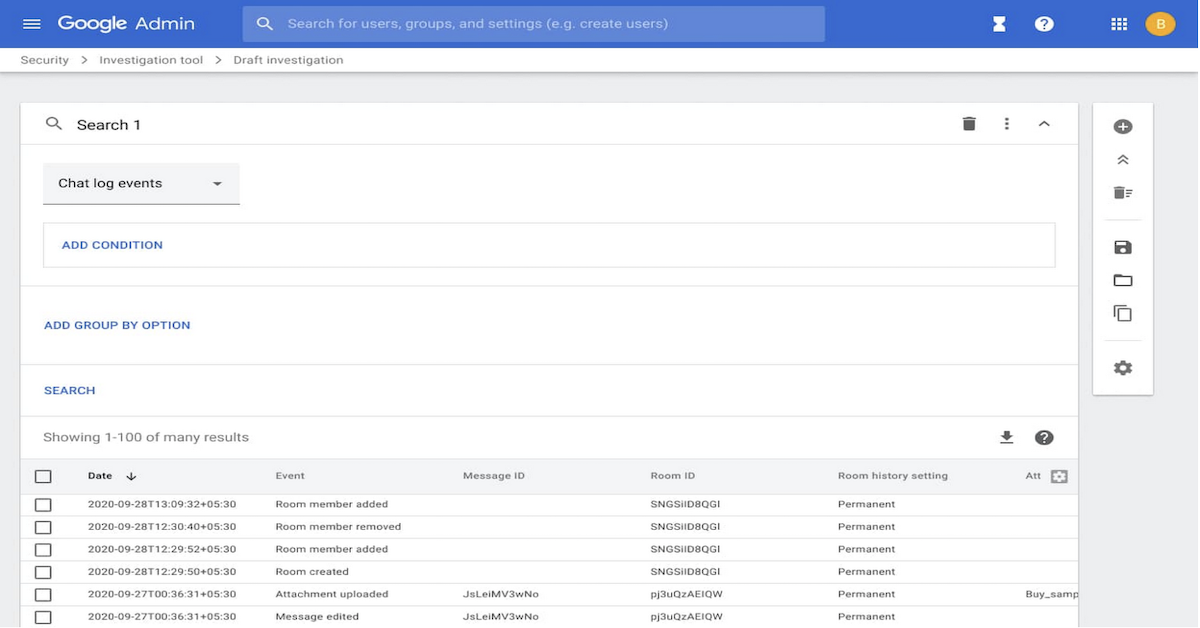
Task: Click the SEARCH button
Action: pyautogui.click(x=70, y=391)
